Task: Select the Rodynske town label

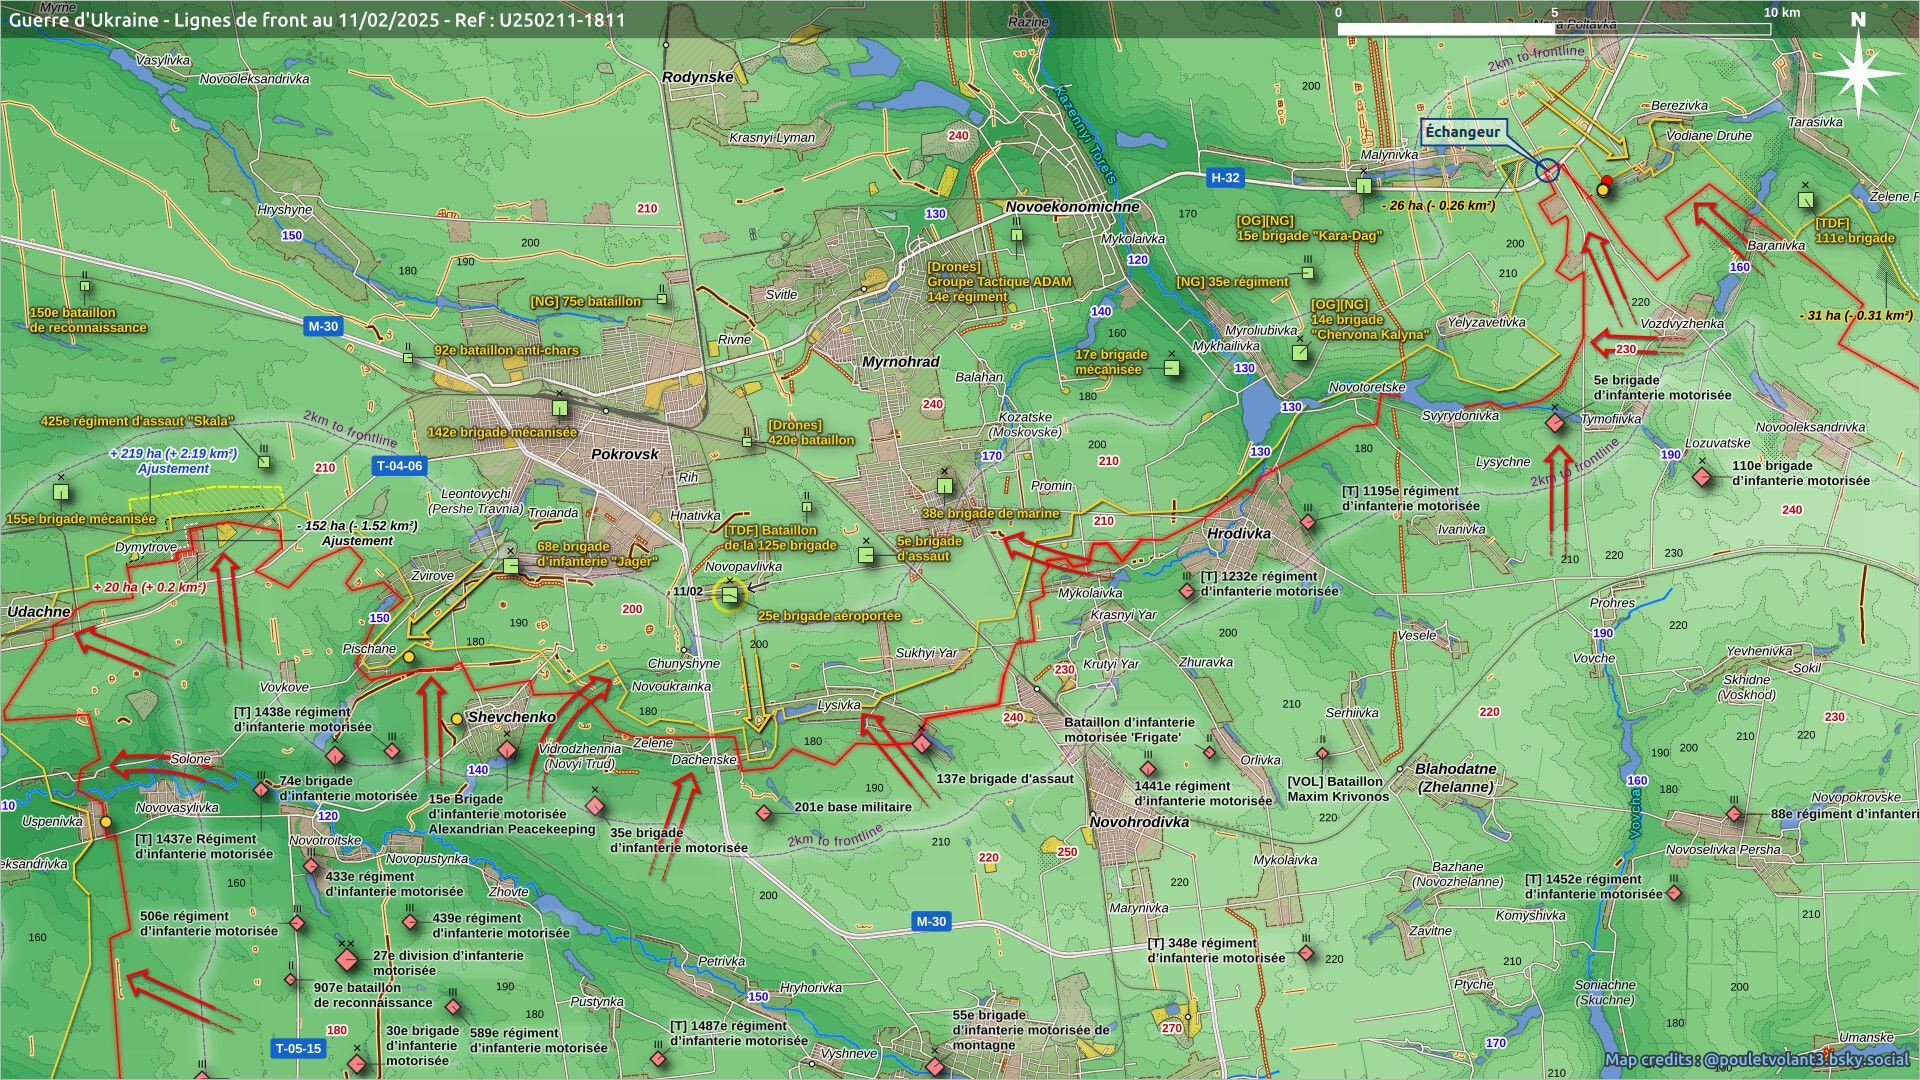Action: 698,76
